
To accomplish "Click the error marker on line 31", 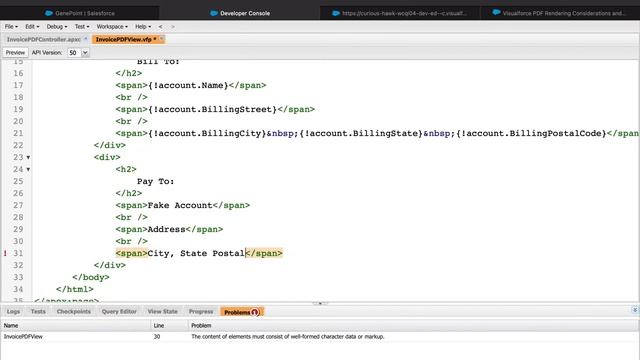I will (x=5, y=253).
